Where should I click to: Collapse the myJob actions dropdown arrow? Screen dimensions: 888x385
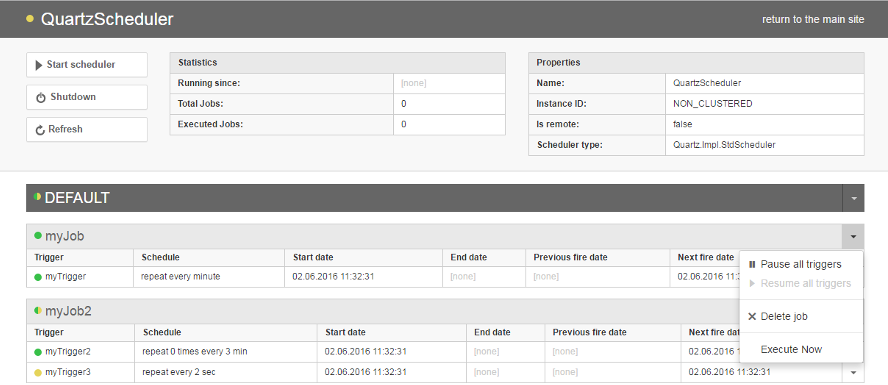tap(853, 236)
